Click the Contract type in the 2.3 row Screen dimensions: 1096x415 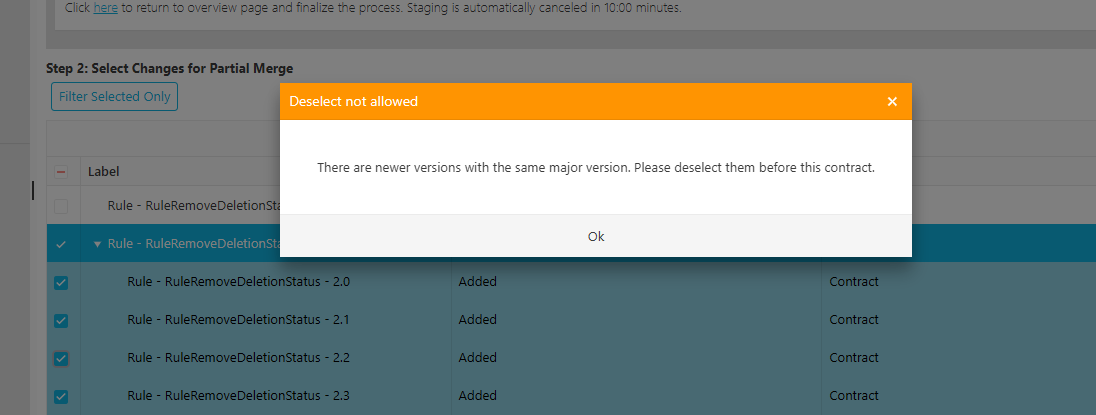pos(853,396)
